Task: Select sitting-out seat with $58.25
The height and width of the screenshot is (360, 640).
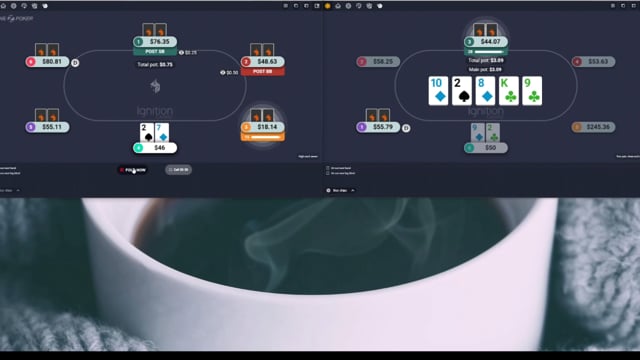Action: (x=378, y=61)
